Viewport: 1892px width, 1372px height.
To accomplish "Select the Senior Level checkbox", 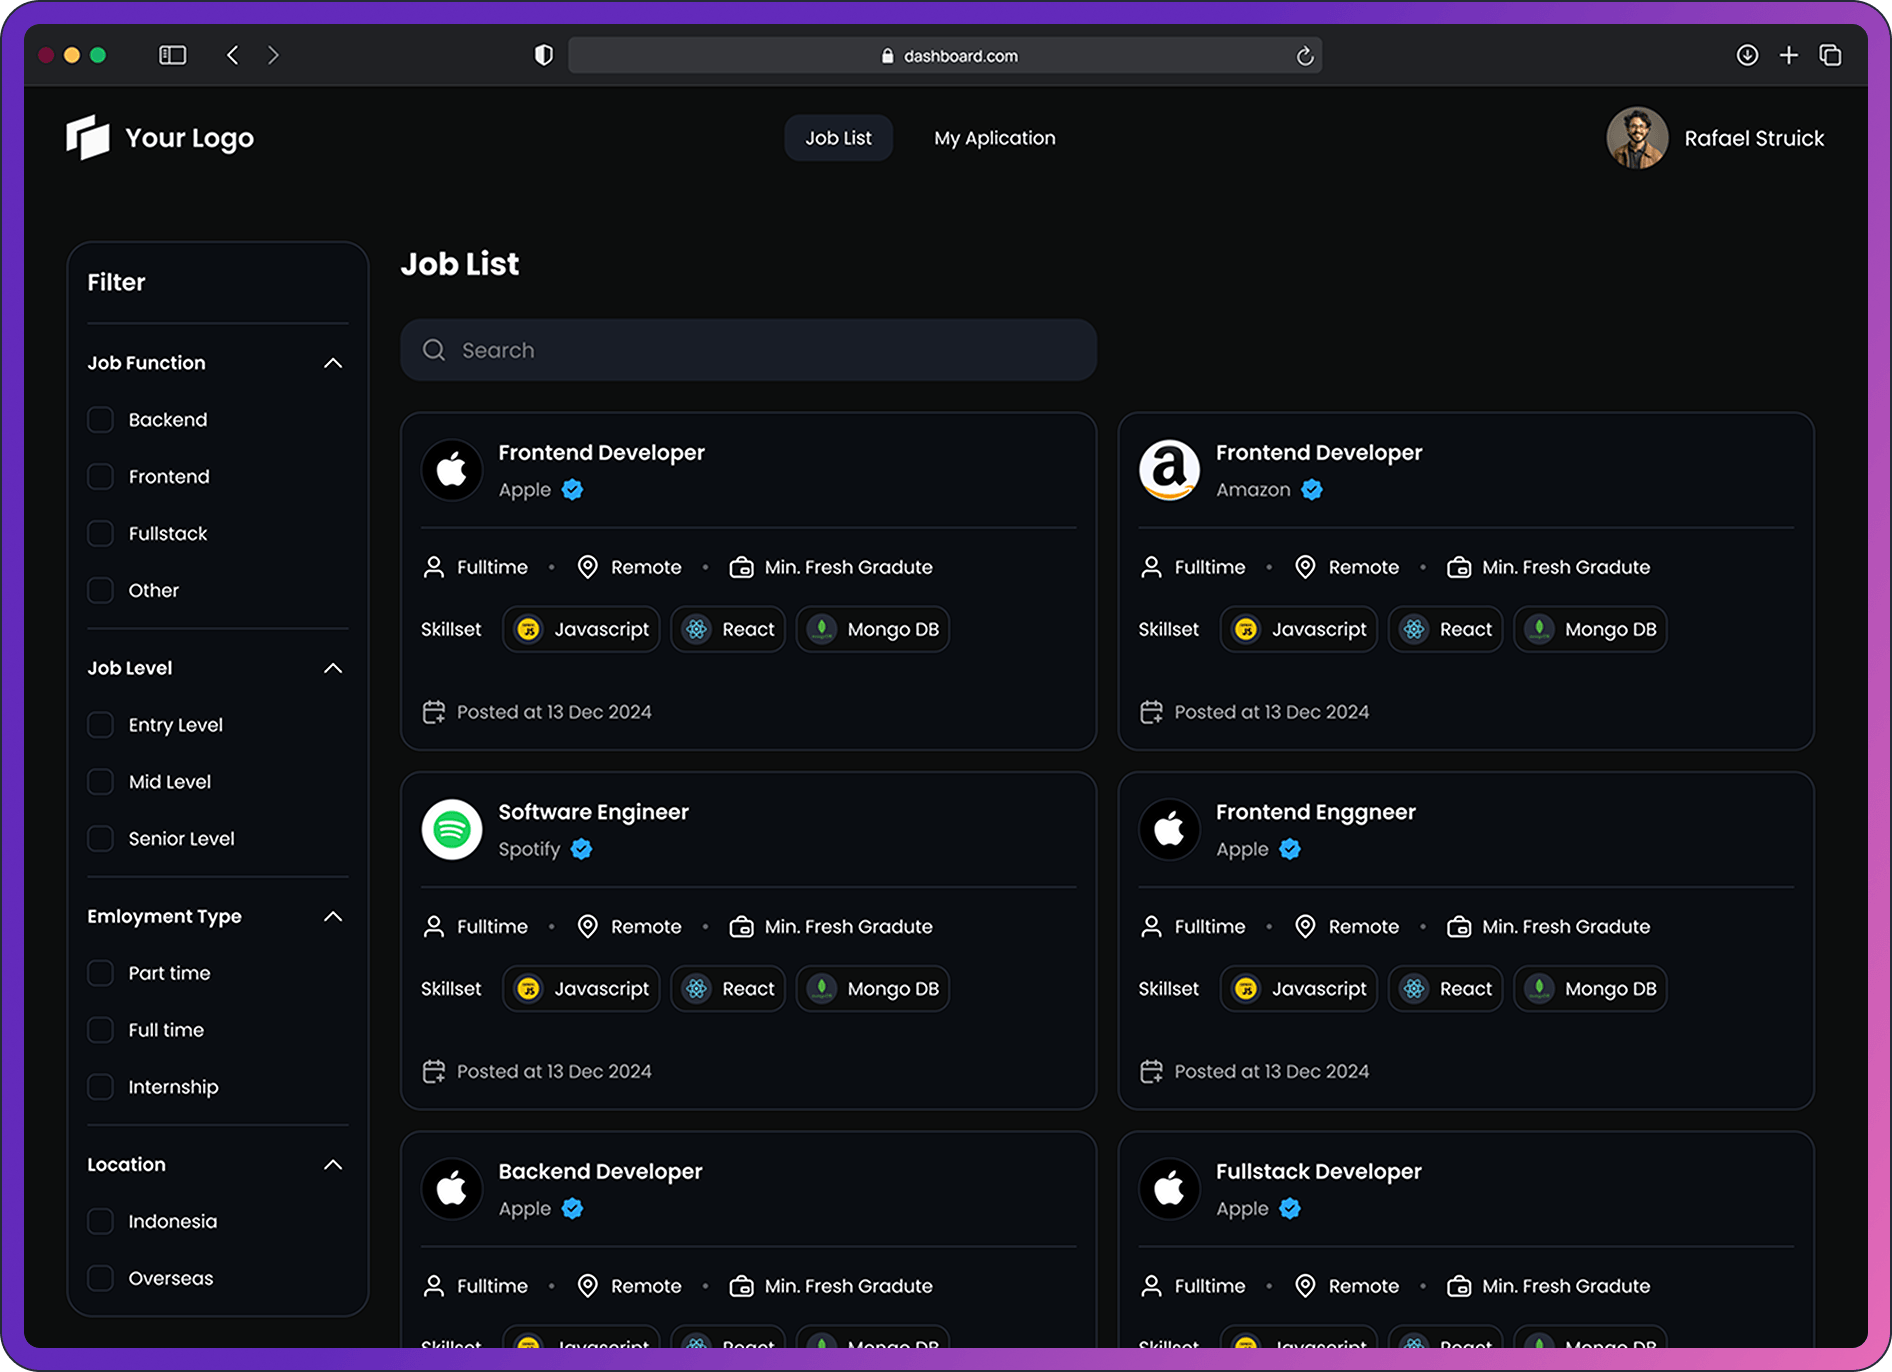I will tap(100, 838).
